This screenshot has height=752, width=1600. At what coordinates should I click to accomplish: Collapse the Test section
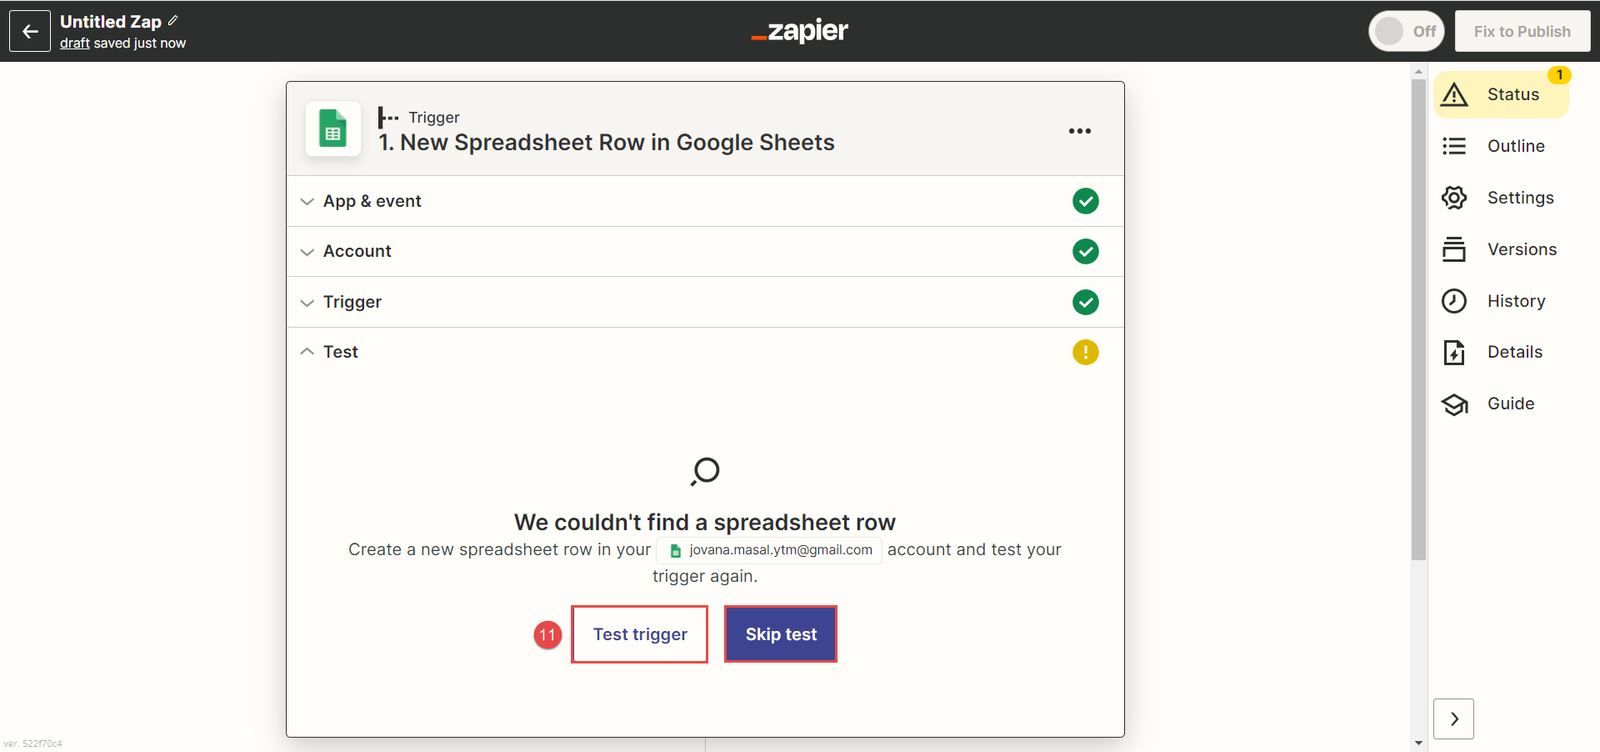(x=340, y=352)
